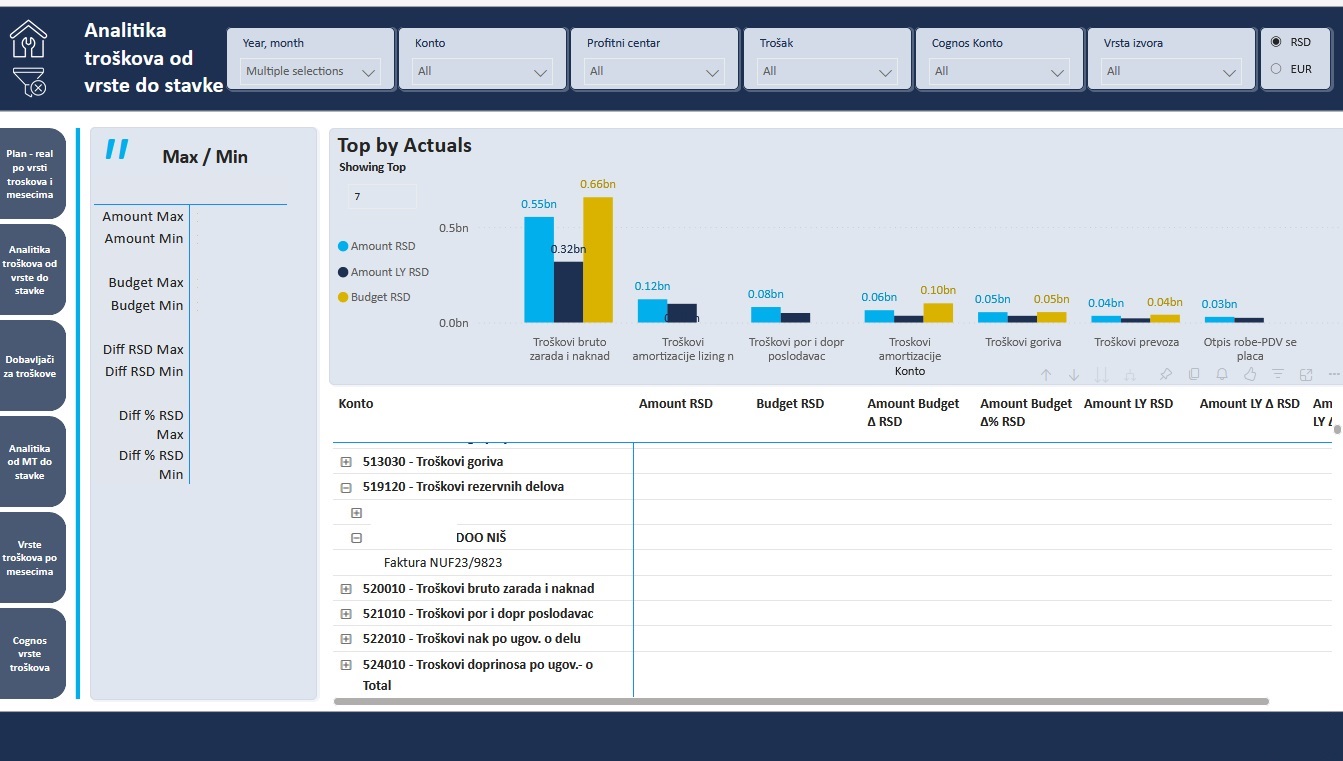This screenshot has height=761, width=1343.
Task: Go to next level with double-arrow icon
Action: pos(1102,375)
